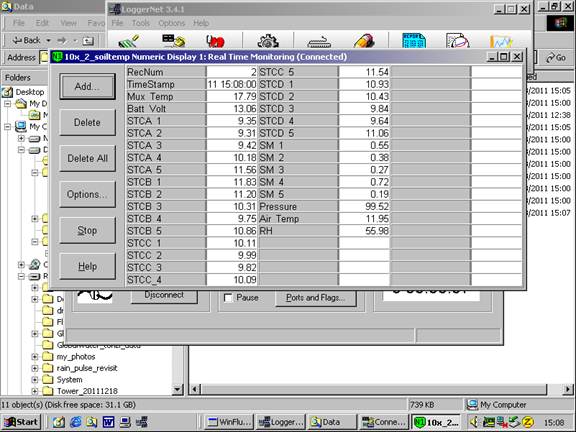Viewport: 576px width, 432px height.
Task: Click the Help button in Numeric Display
Action: [x=87, y=266]
